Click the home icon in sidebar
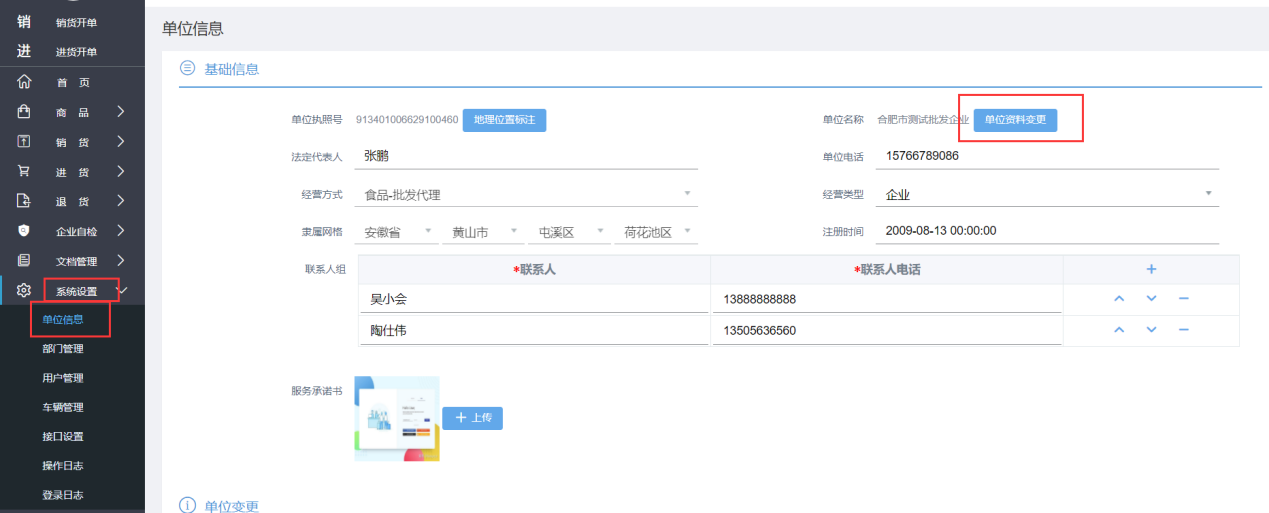This screenshot has width=1269, height=513. [24, 82]
